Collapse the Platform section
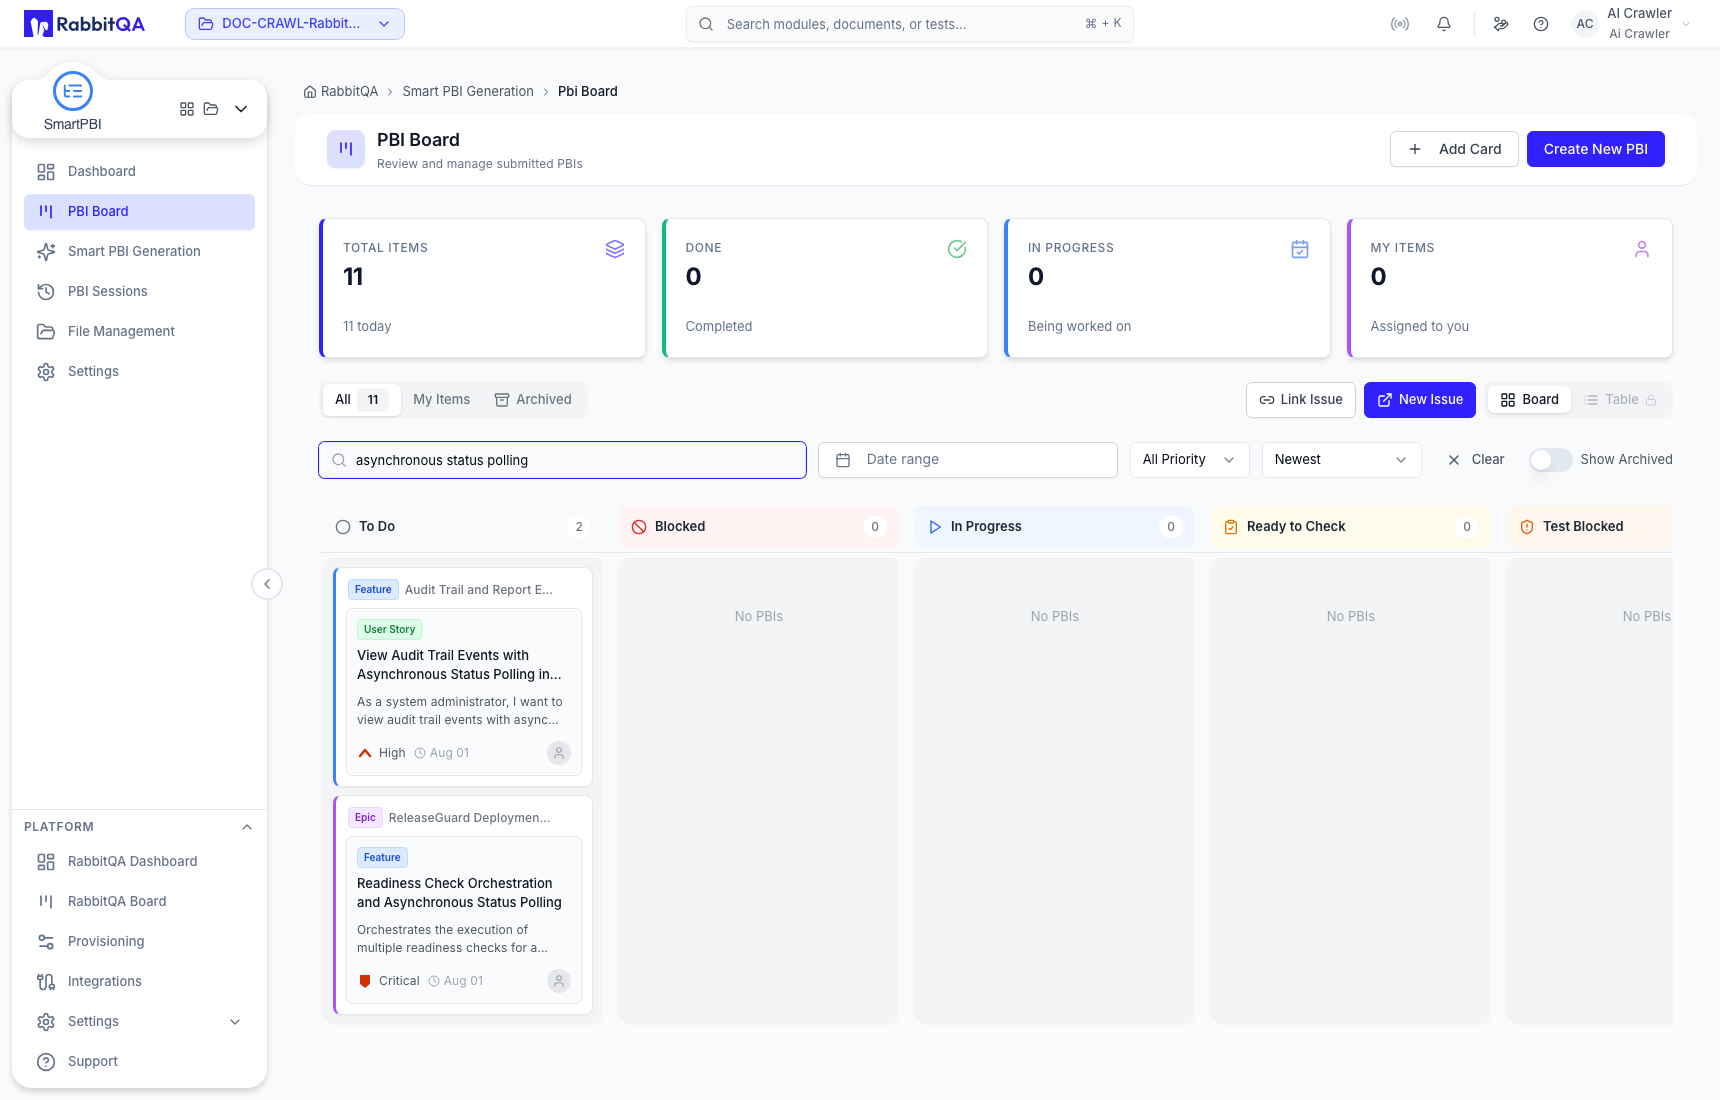The image size is (1720, 1100). tap(247, 827)
